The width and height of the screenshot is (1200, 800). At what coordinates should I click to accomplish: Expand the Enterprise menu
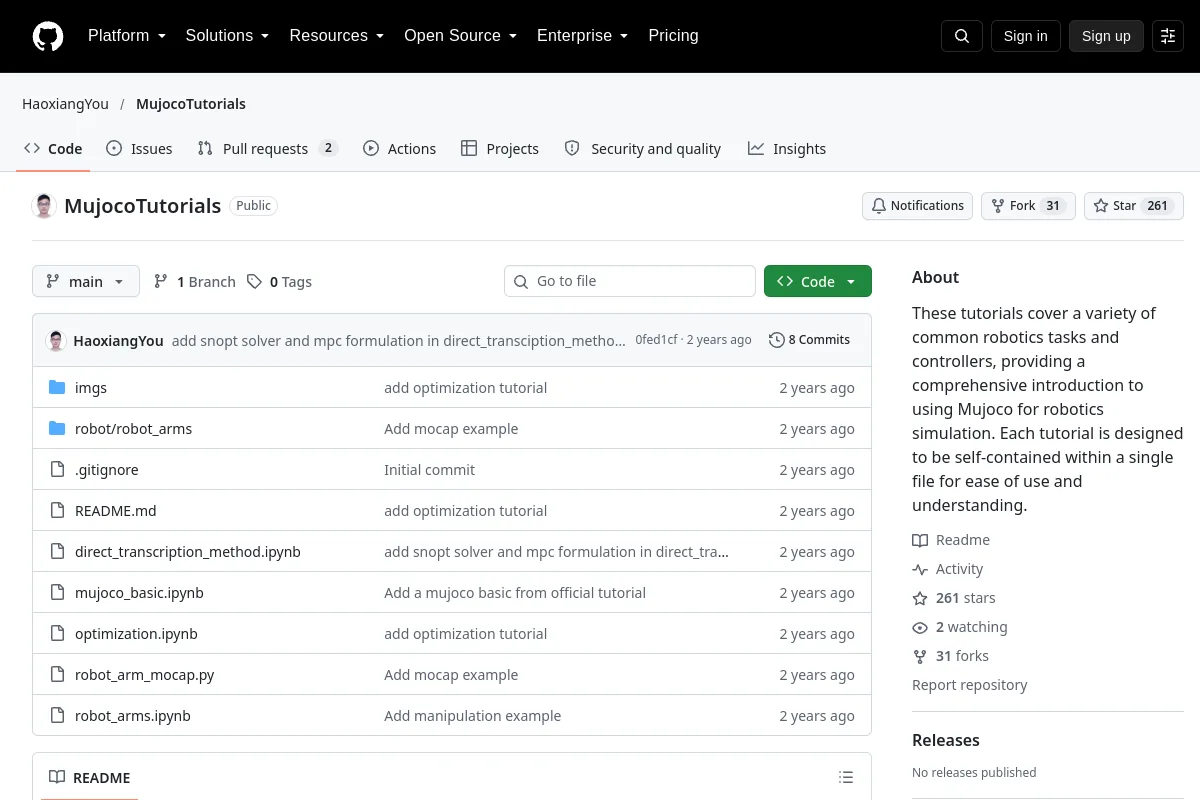click(x=583, y=36)
